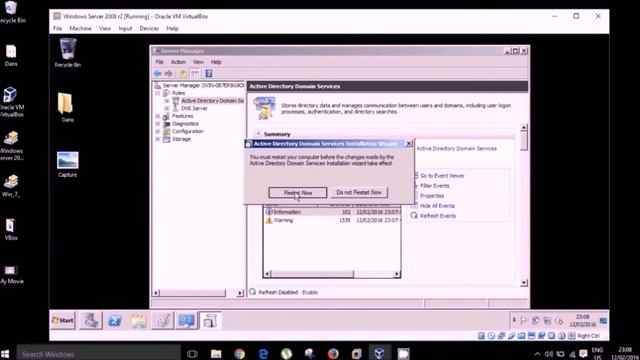This screenshot has width=640, height=360.
Task: Select Server Manager root tree node
Action: [x=203, y=86]
